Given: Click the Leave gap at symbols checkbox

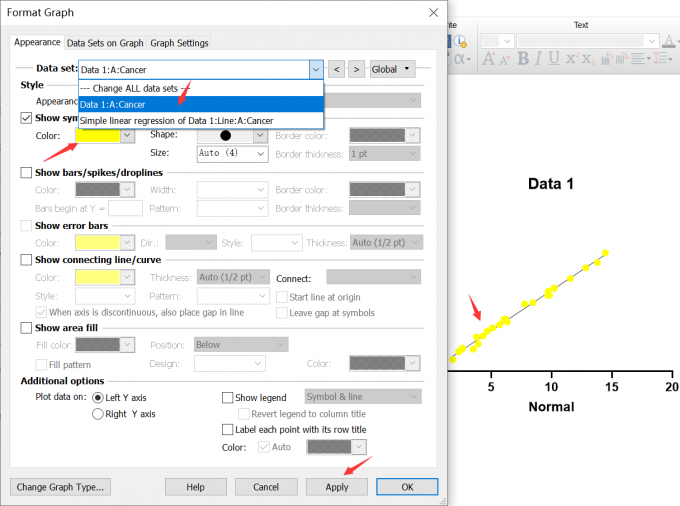Looking at the screenshot, I should [x=282, y=313].
